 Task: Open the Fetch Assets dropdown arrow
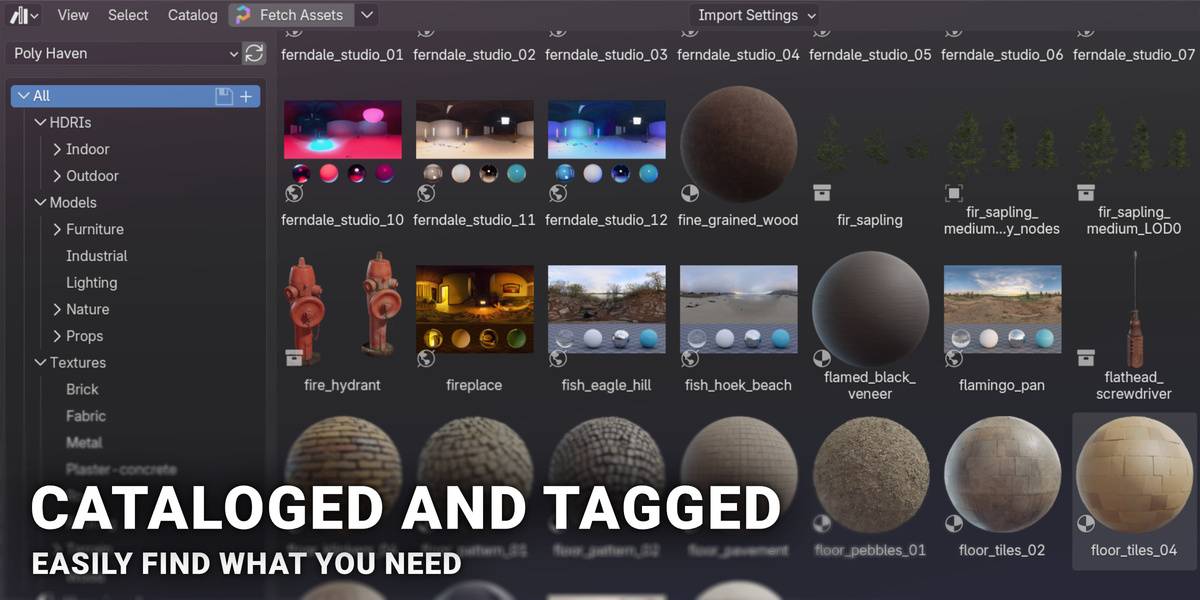366,15
